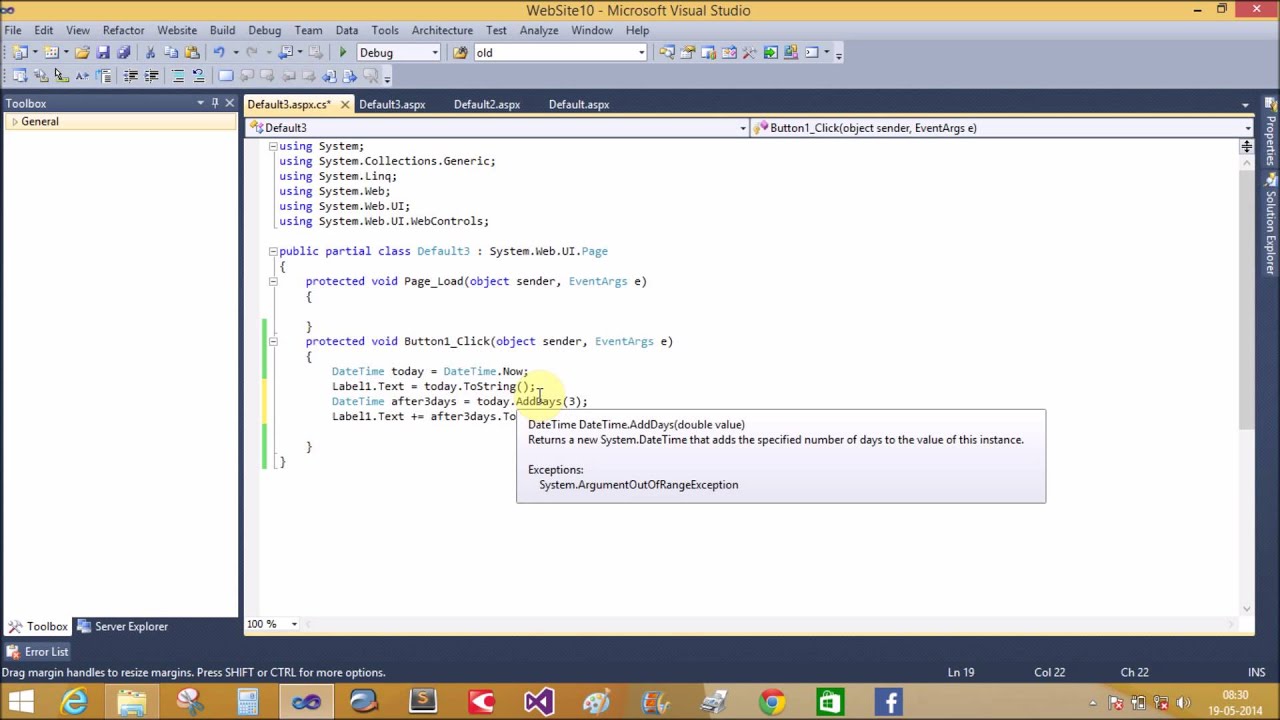The width and height of the screenshot is (1280, 720).
Task: Click the Open File toolbar icon
Action: click(x=82, y=52)
